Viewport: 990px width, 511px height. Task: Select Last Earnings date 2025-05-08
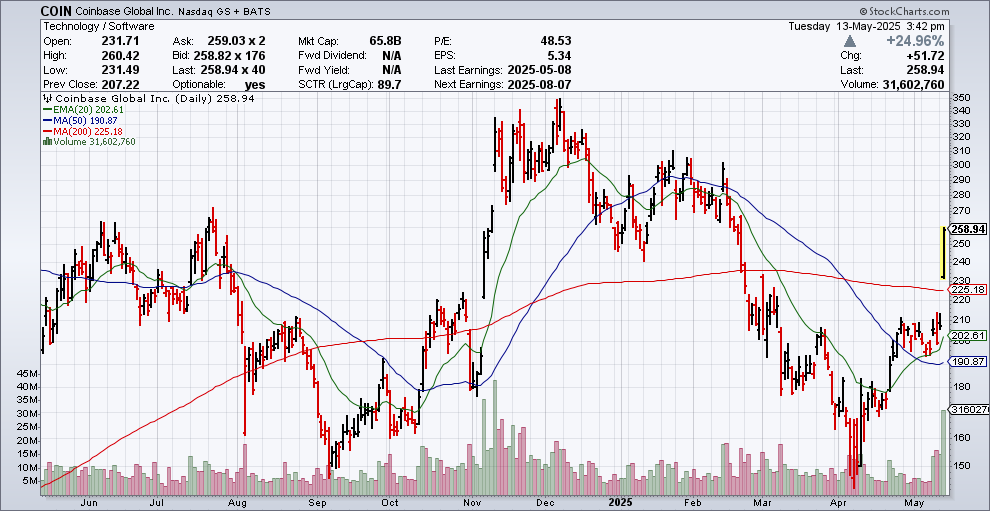538,70
